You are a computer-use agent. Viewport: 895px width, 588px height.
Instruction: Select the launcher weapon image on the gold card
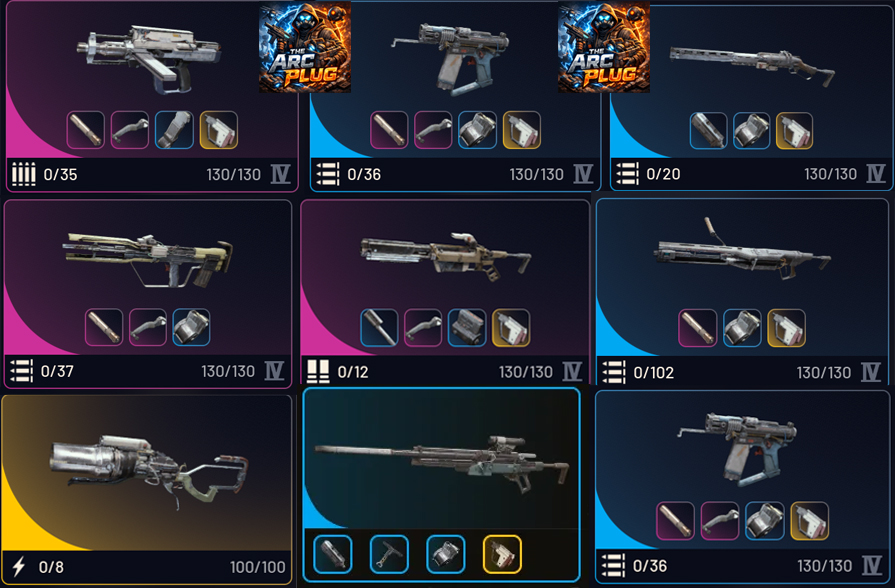[x=150, y=470]
